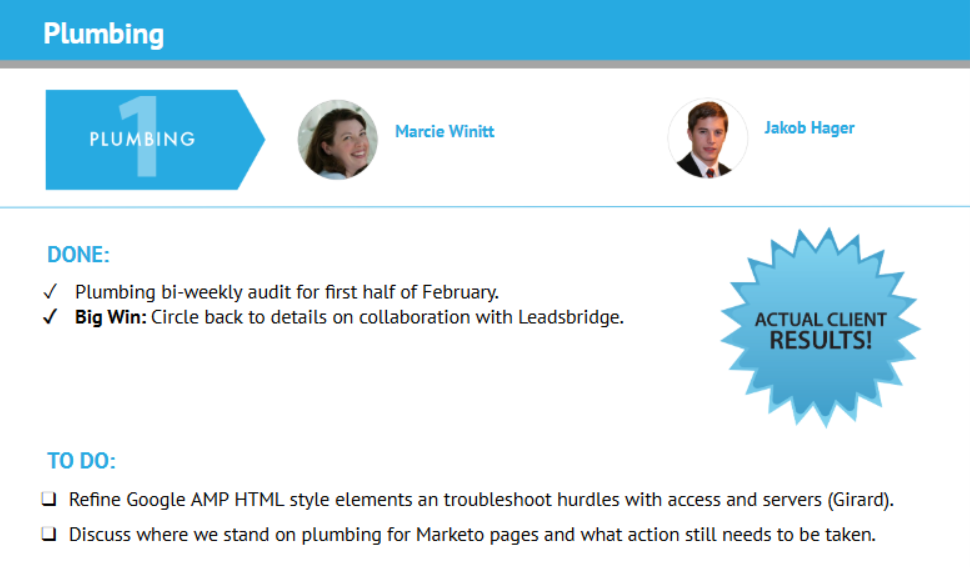The height and width of the screenshot is (567, 970).
Task: Click the Discuss where we stand task text
Action: (x=472, y=535)
